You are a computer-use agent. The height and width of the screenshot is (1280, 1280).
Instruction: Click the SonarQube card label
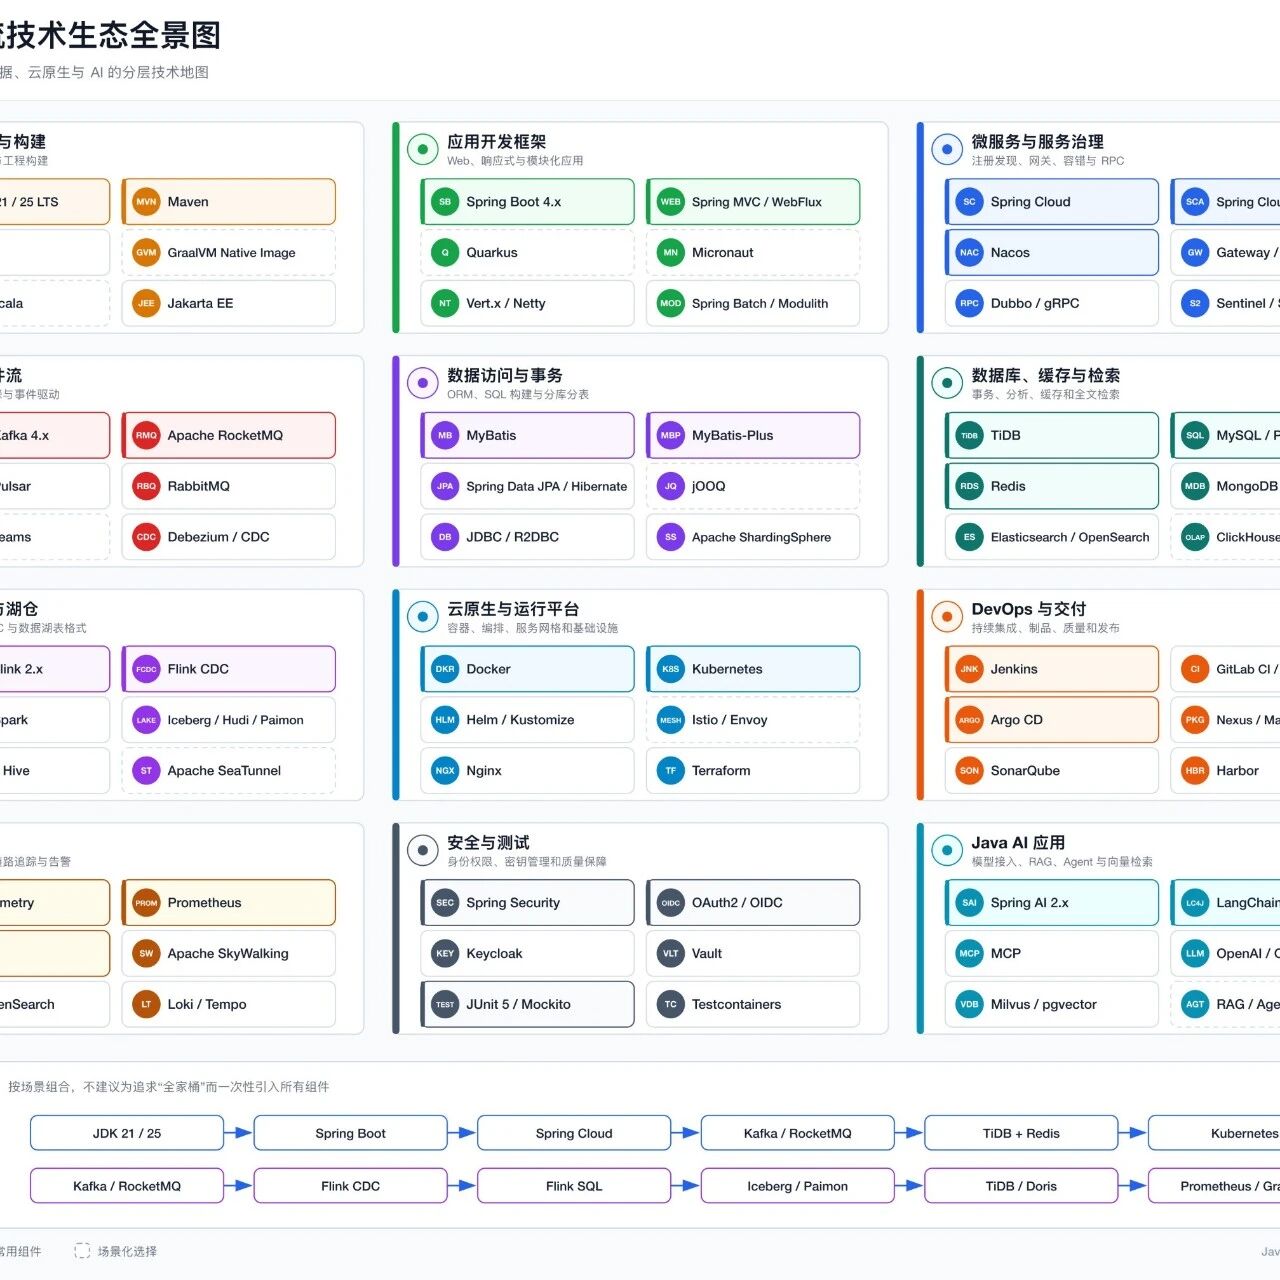pos(1025,771)
